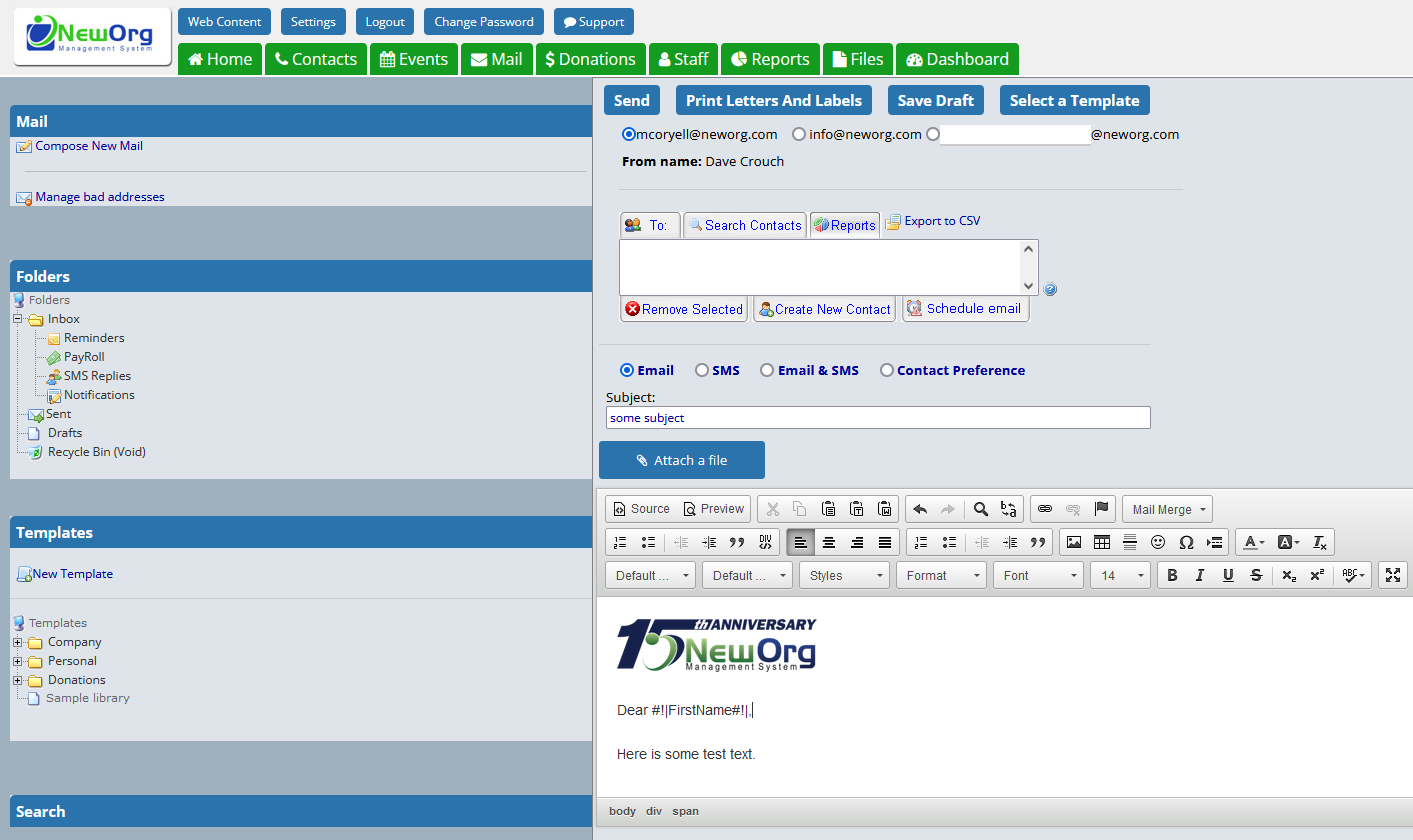Choose Paste from Word icon
This screenshot has width=1413, height=840.
[x=884, y=509]
